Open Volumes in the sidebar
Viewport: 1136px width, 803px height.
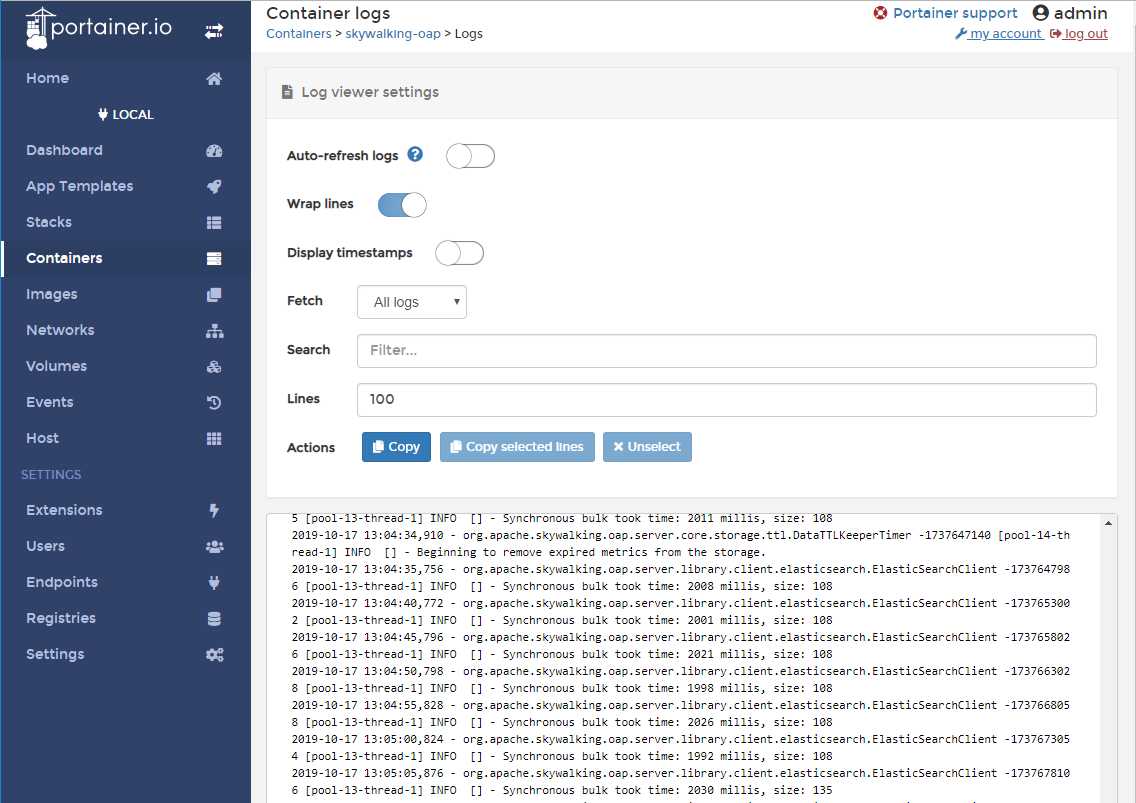tap(125, 367)
